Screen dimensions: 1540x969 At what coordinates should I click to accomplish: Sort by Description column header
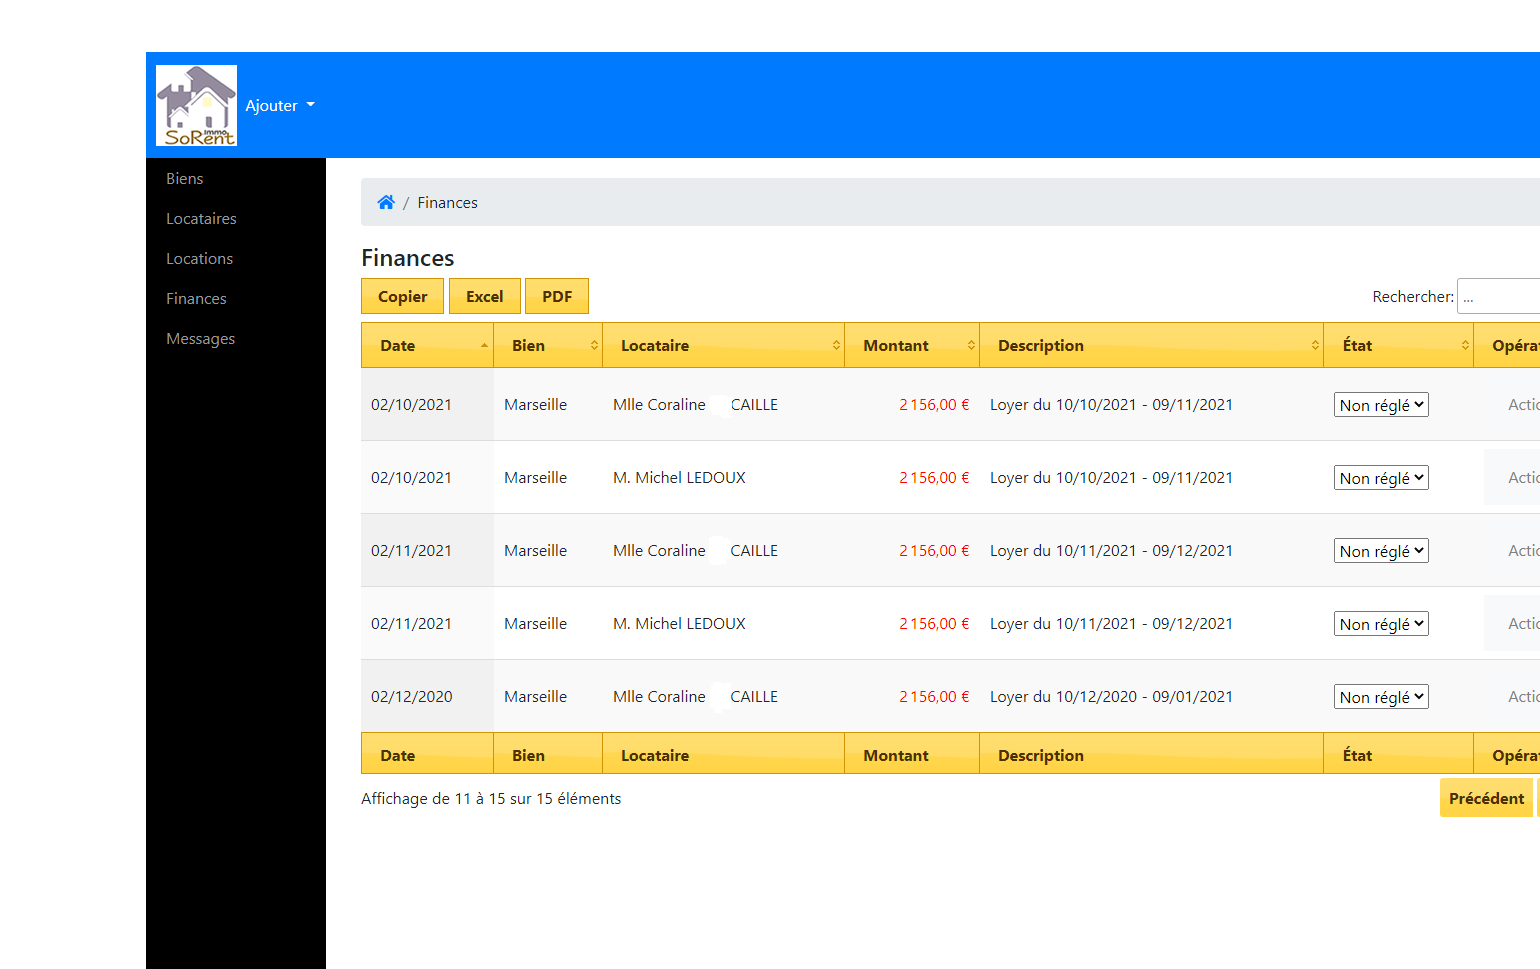pos(1150,345)
